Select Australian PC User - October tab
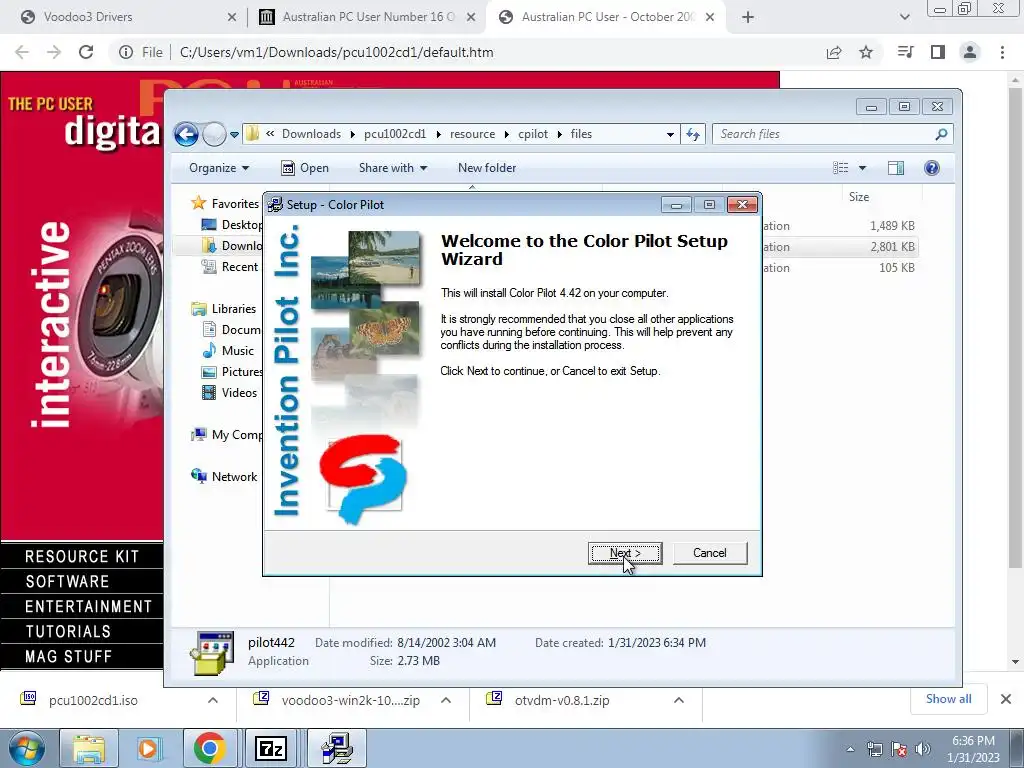Viewport: 1024px width, 768px height. (606, 17)
